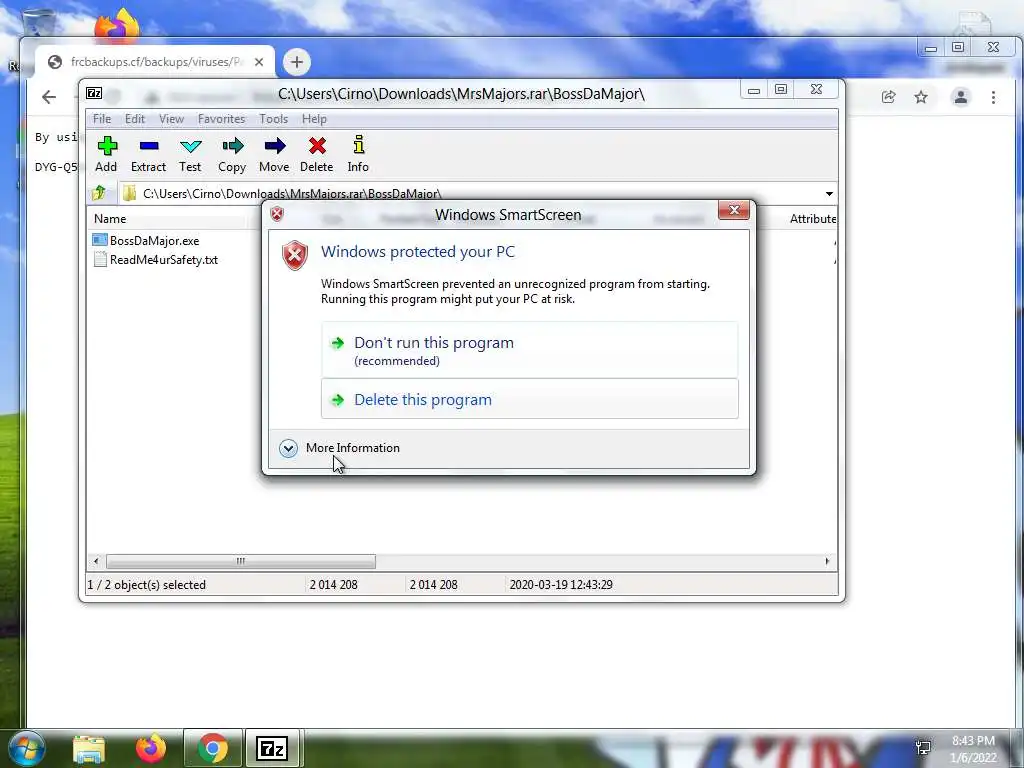Open the View menu

(171, 119)
